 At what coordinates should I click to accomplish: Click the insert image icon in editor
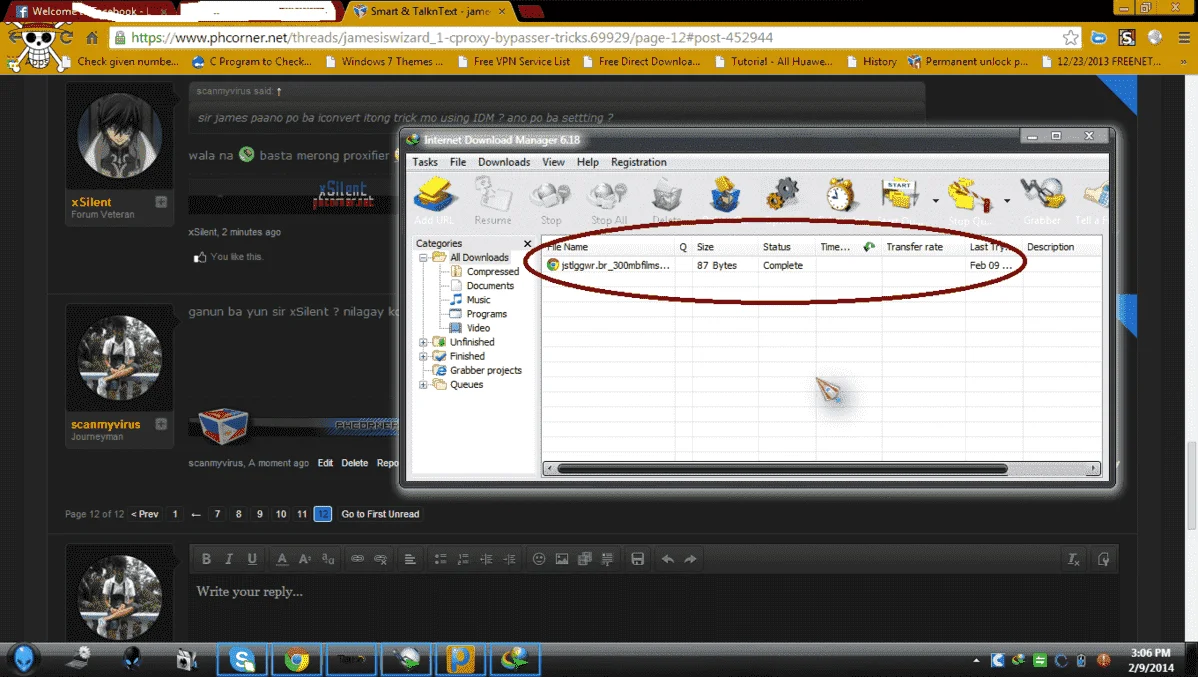562,559
